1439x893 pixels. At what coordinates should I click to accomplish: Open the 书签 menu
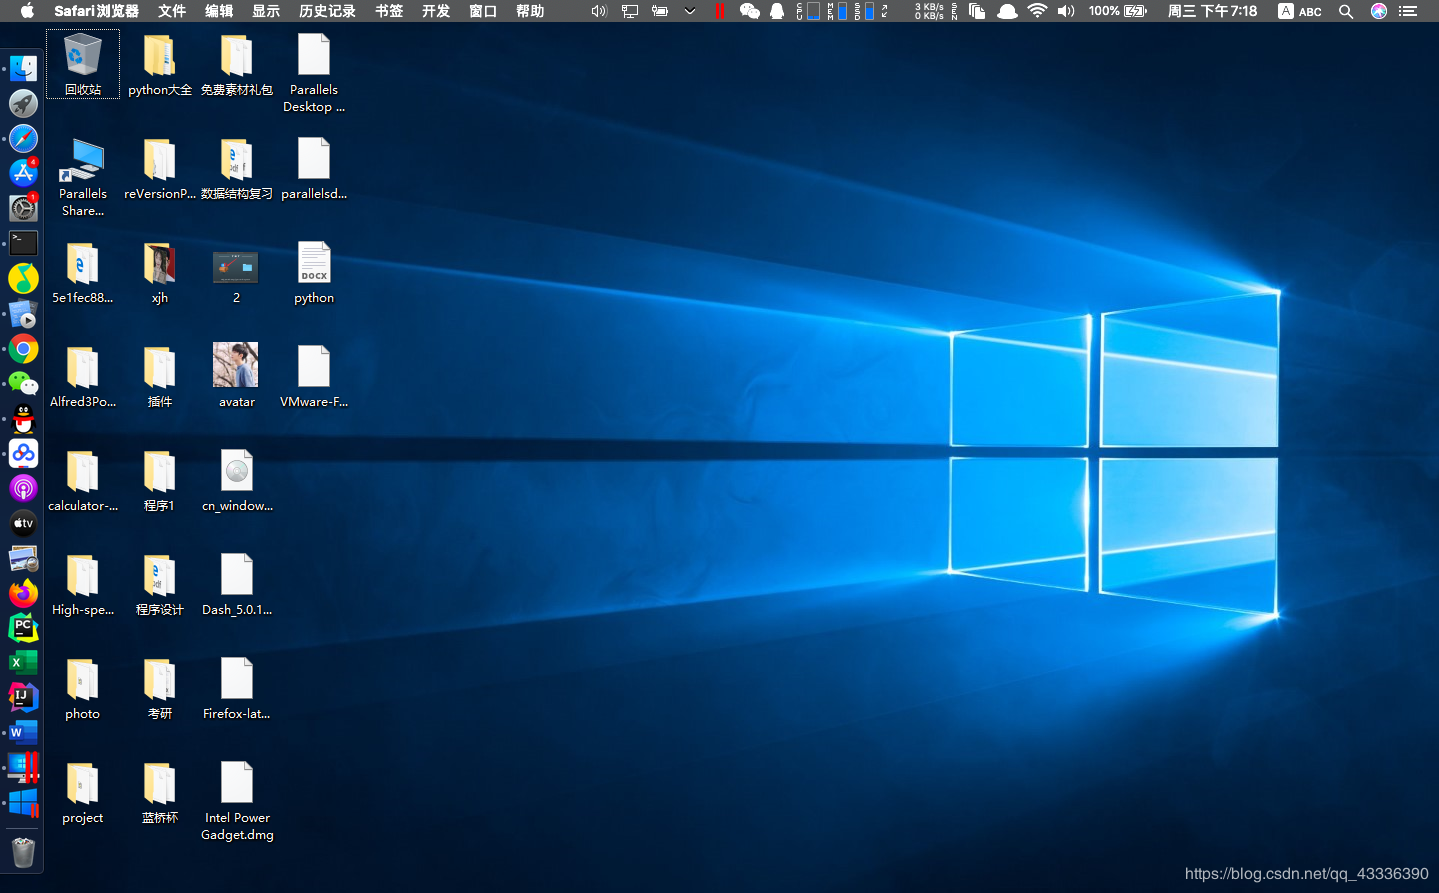point(389,11)
